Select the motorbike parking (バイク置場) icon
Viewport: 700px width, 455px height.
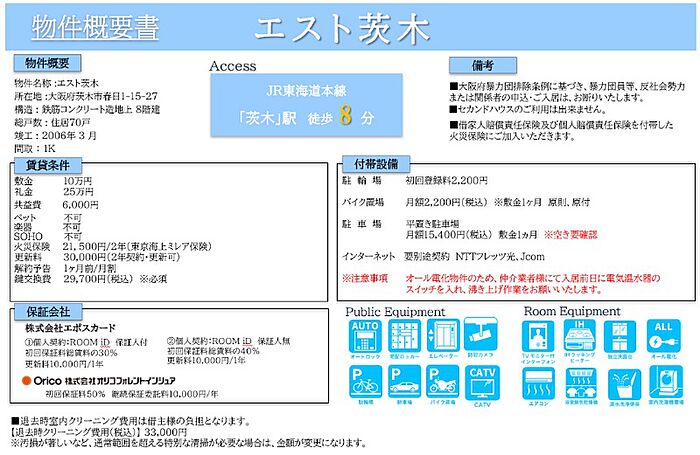[441, 381]
